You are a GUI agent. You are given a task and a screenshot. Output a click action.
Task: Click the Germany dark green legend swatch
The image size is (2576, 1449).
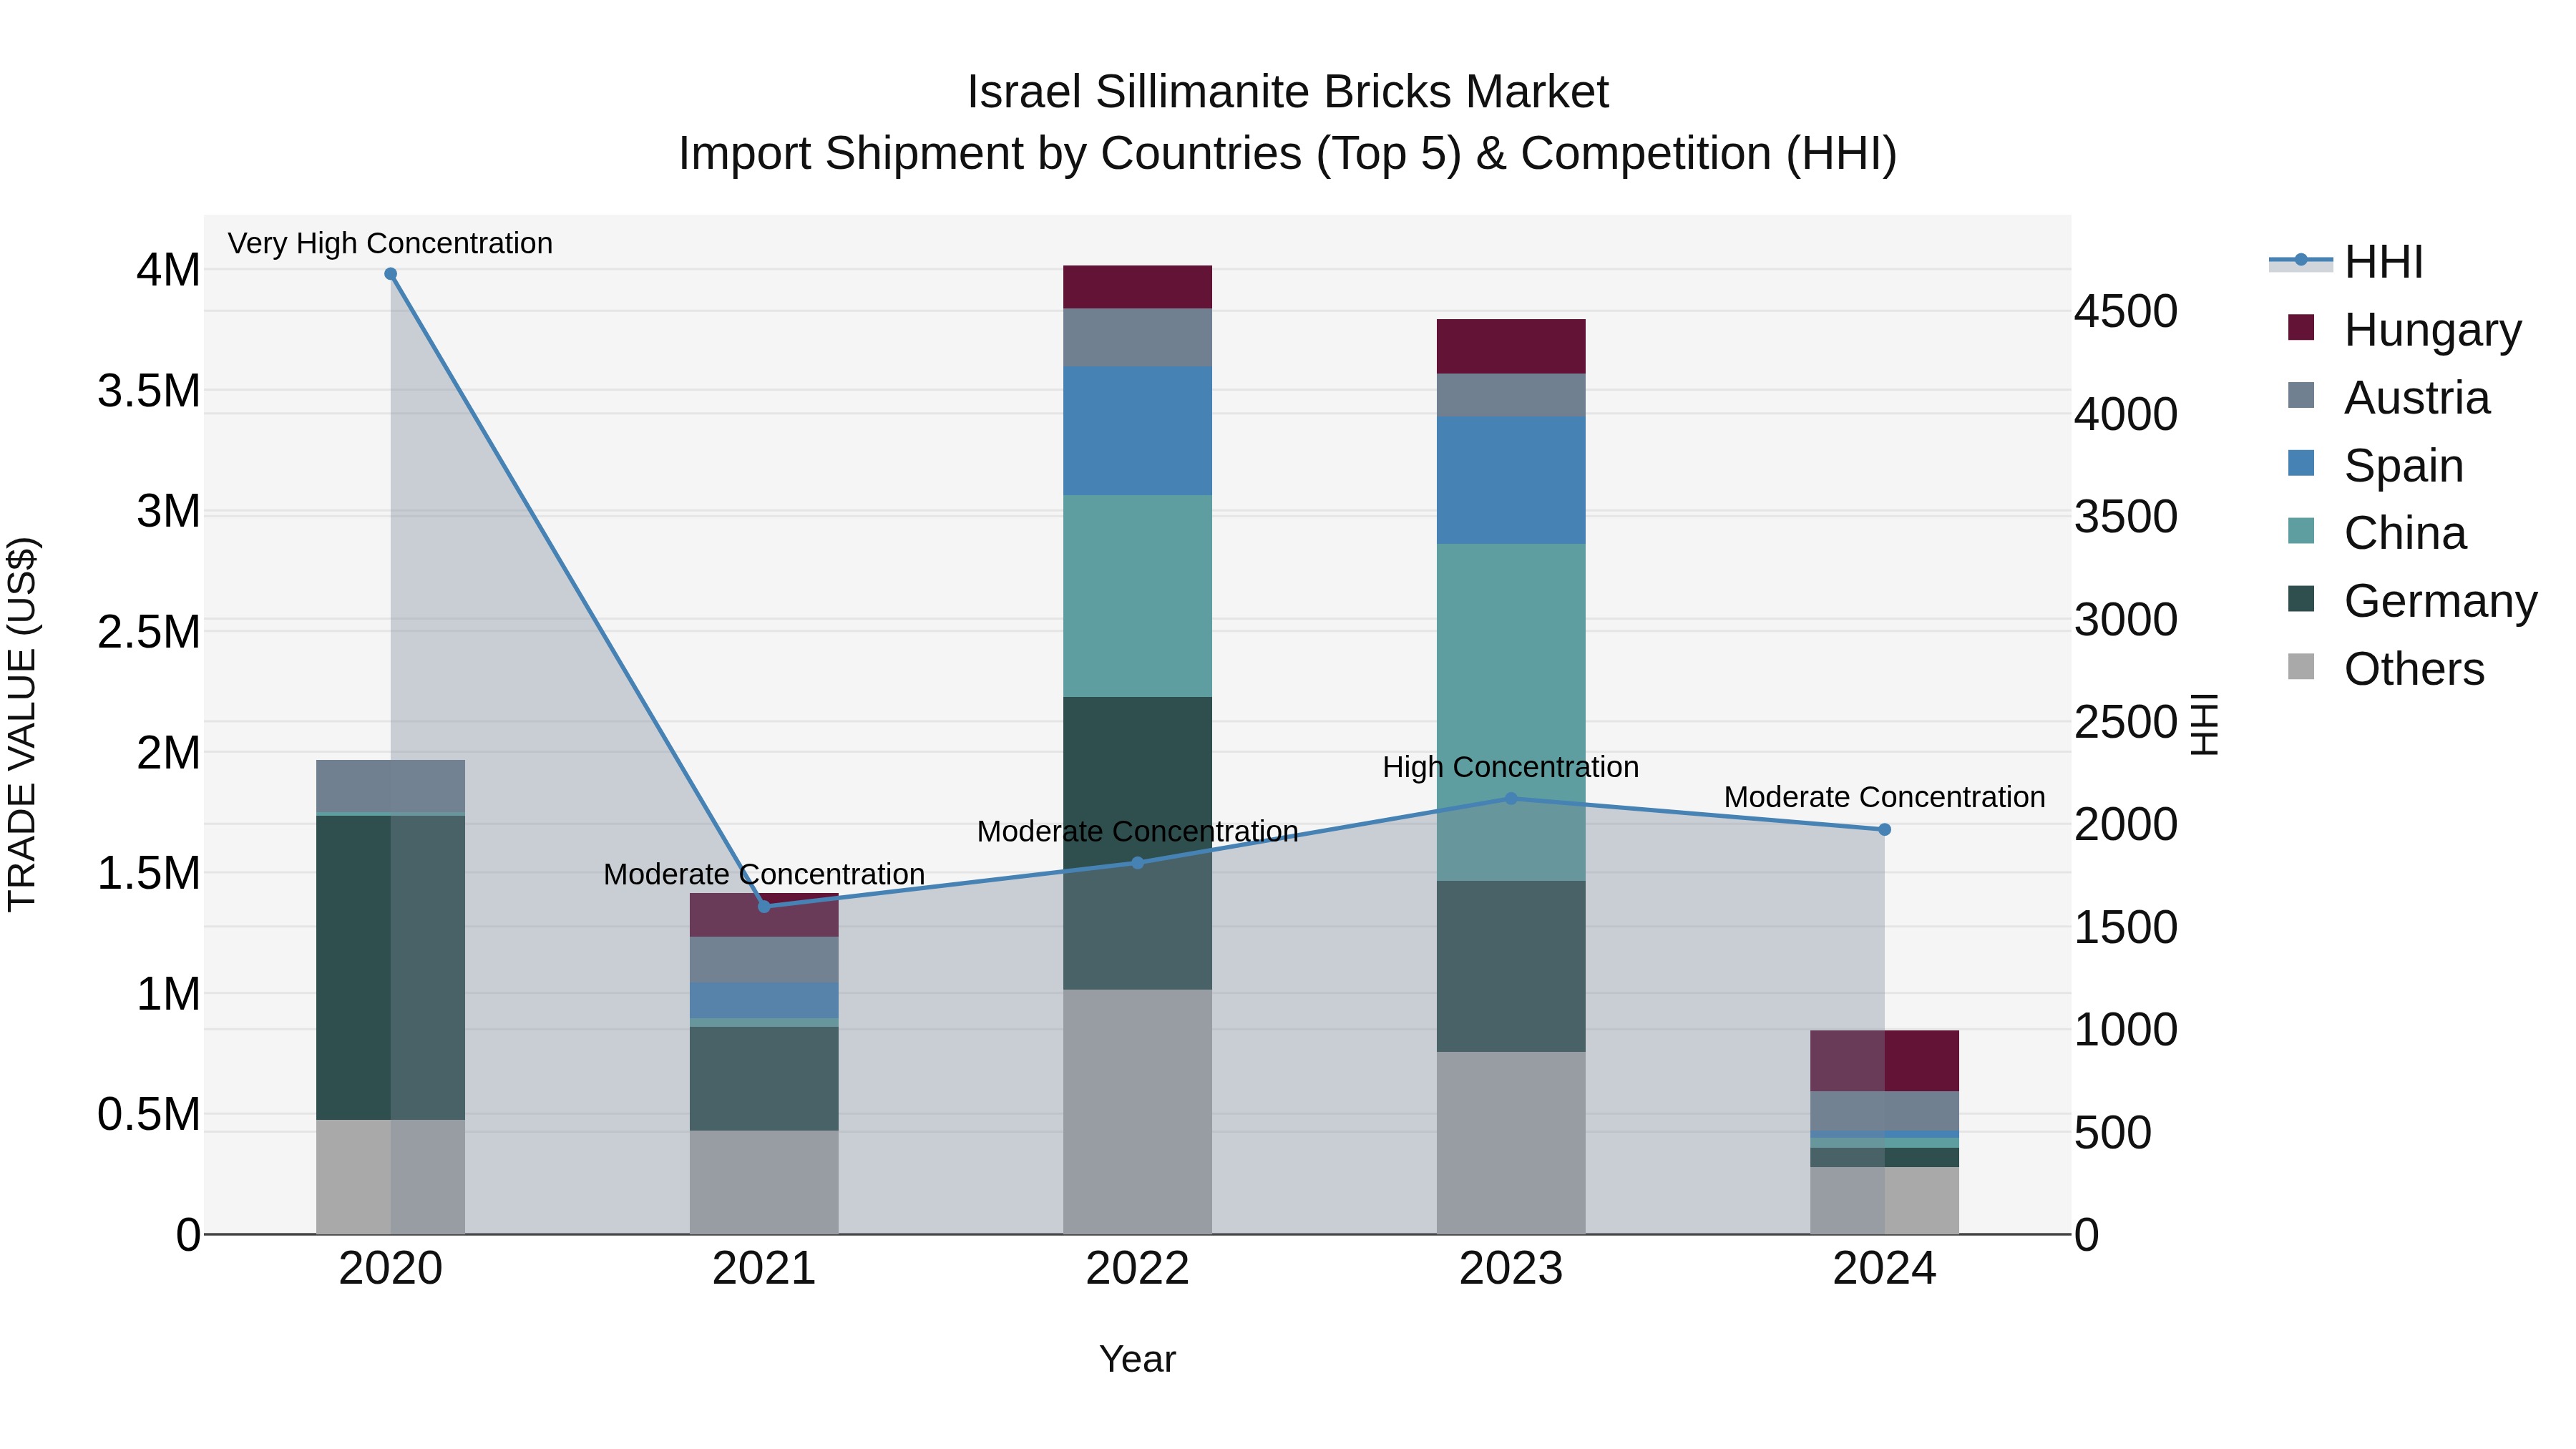click(2301, 599)
